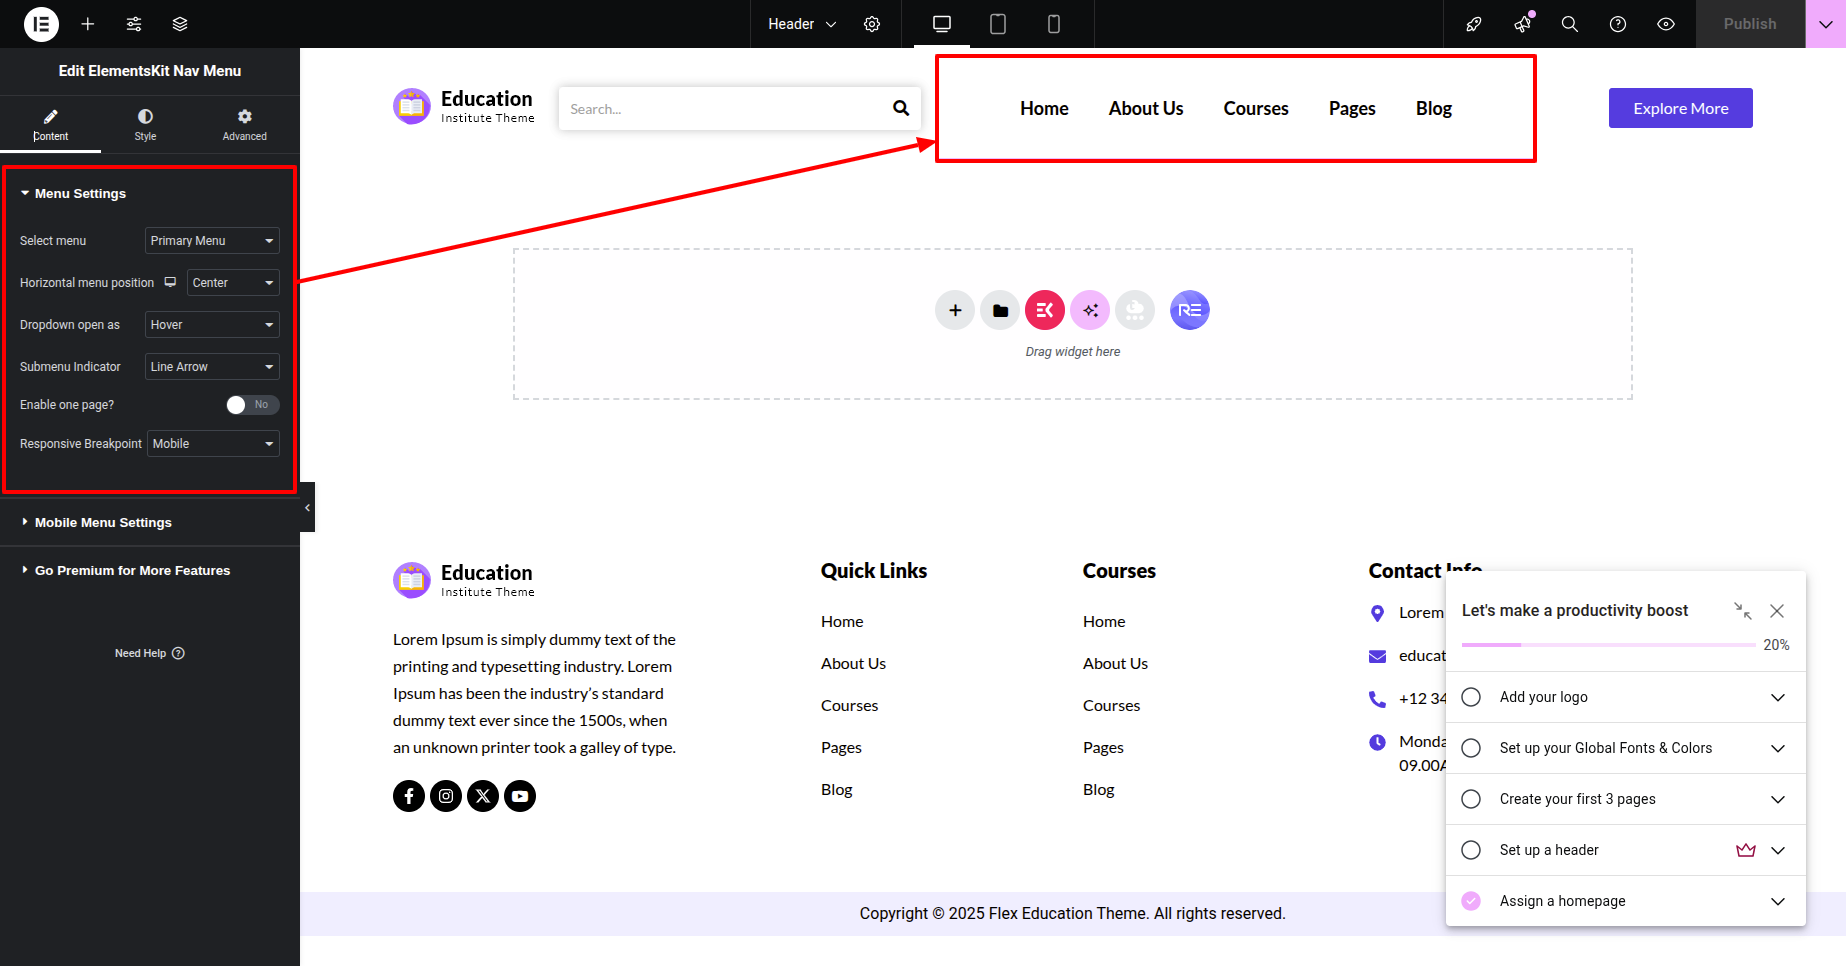Open Blog under footer Courses column
The width and height of the screenshot is (1846, 966).
point(1098,789)
